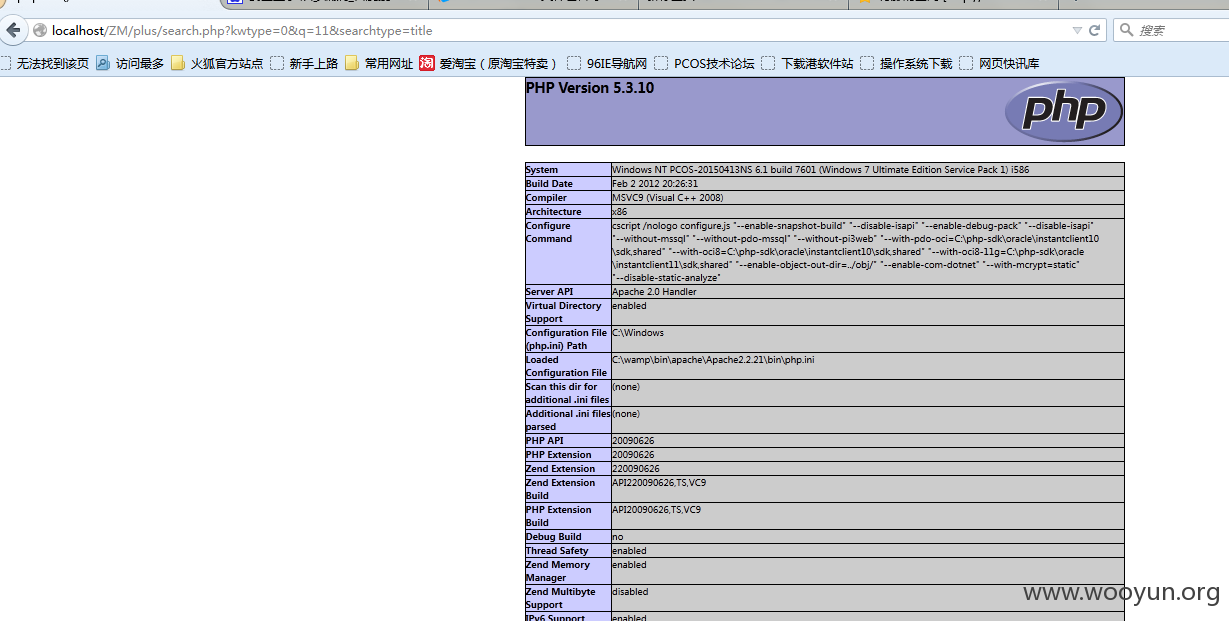Image resolution: width=1229 pixels, height=621 pixels.
Task: Select the C:\wamp\bin\apache php.ini path value
Action: tap(713, 360)
